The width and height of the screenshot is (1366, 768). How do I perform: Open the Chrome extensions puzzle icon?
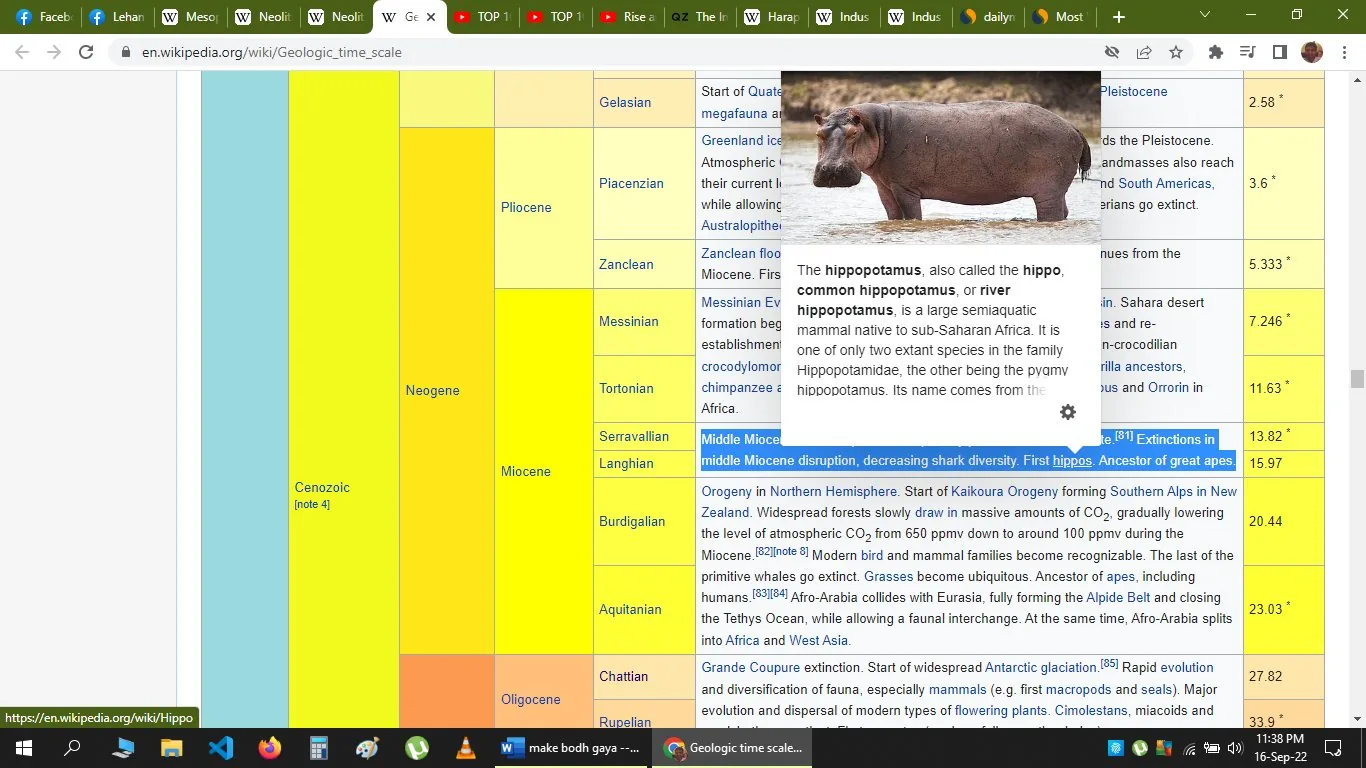coord(1214,52)
